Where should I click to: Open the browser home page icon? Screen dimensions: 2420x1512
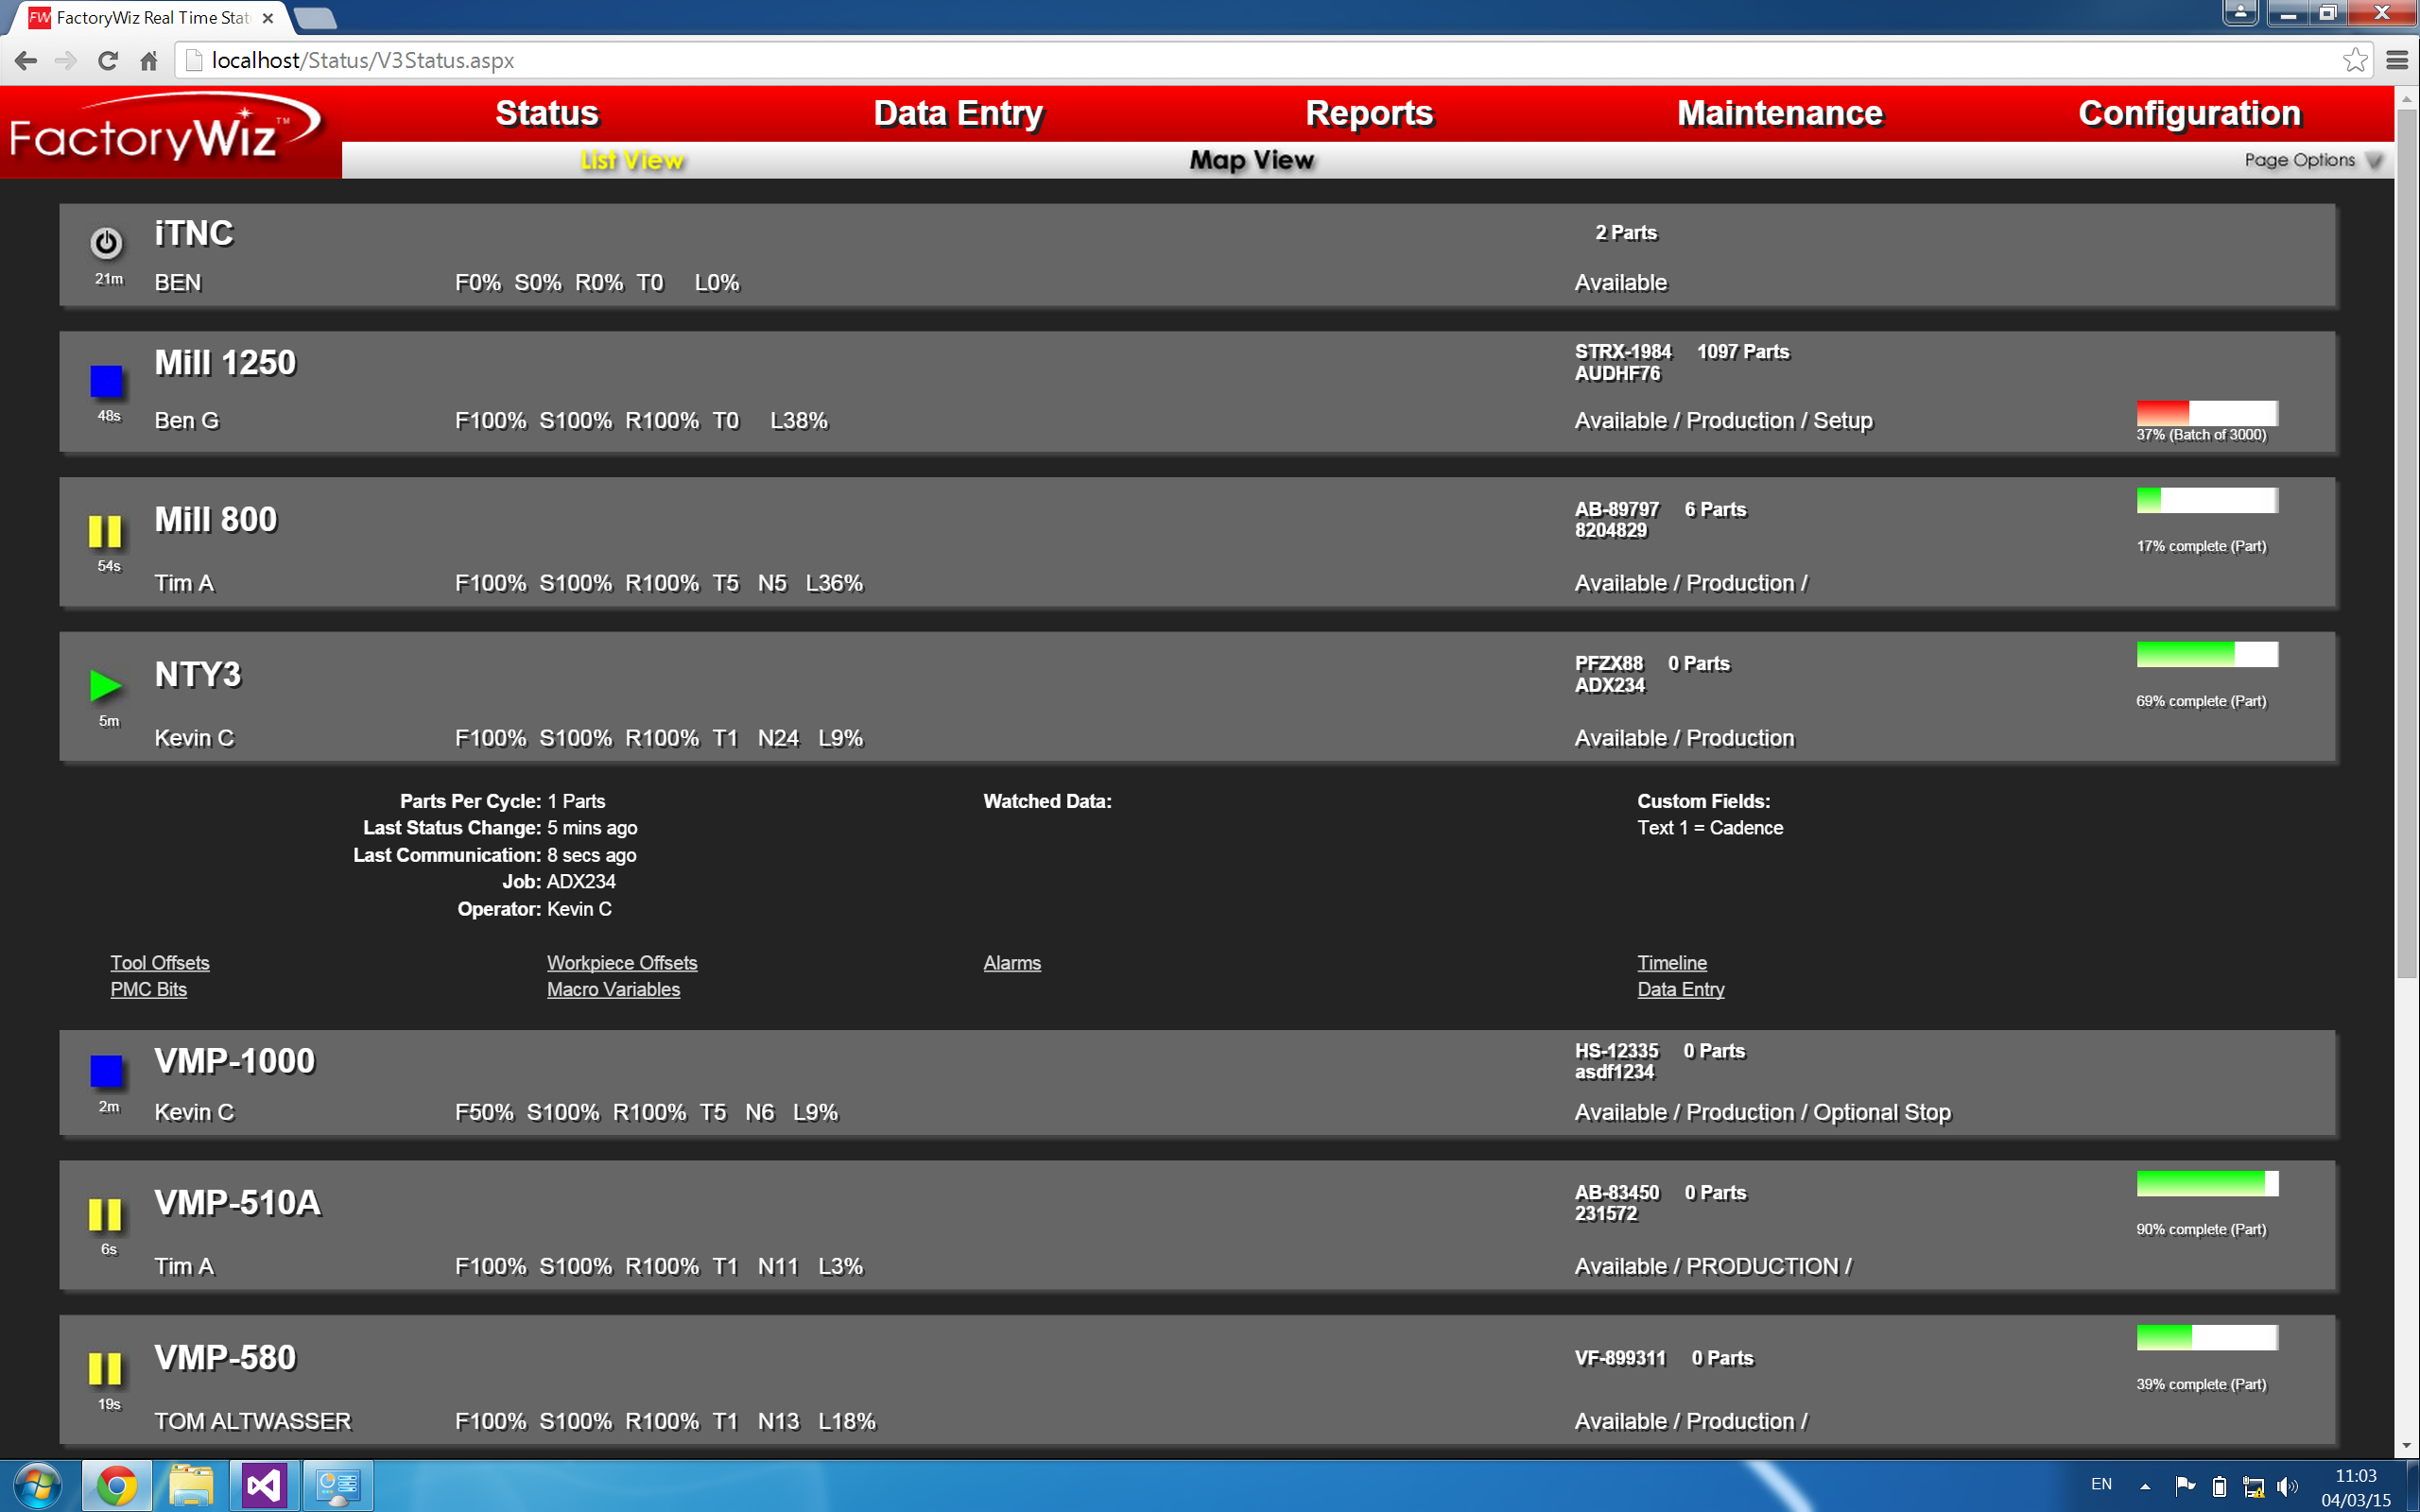149,61
